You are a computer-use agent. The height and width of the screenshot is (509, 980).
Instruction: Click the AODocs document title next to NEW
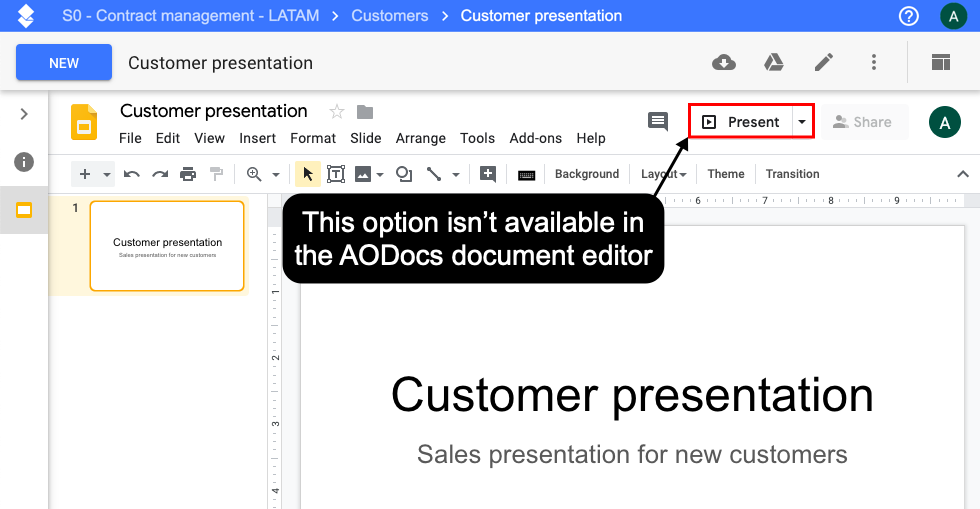221,63
